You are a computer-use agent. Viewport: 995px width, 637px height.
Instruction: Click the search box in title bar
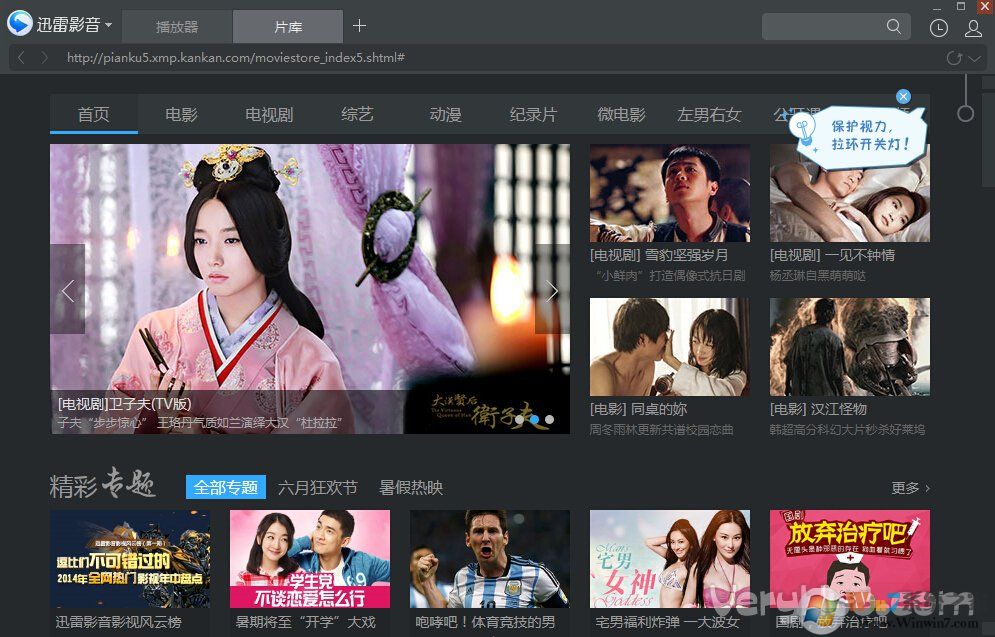pyautogui.click(x=836, y=27)
